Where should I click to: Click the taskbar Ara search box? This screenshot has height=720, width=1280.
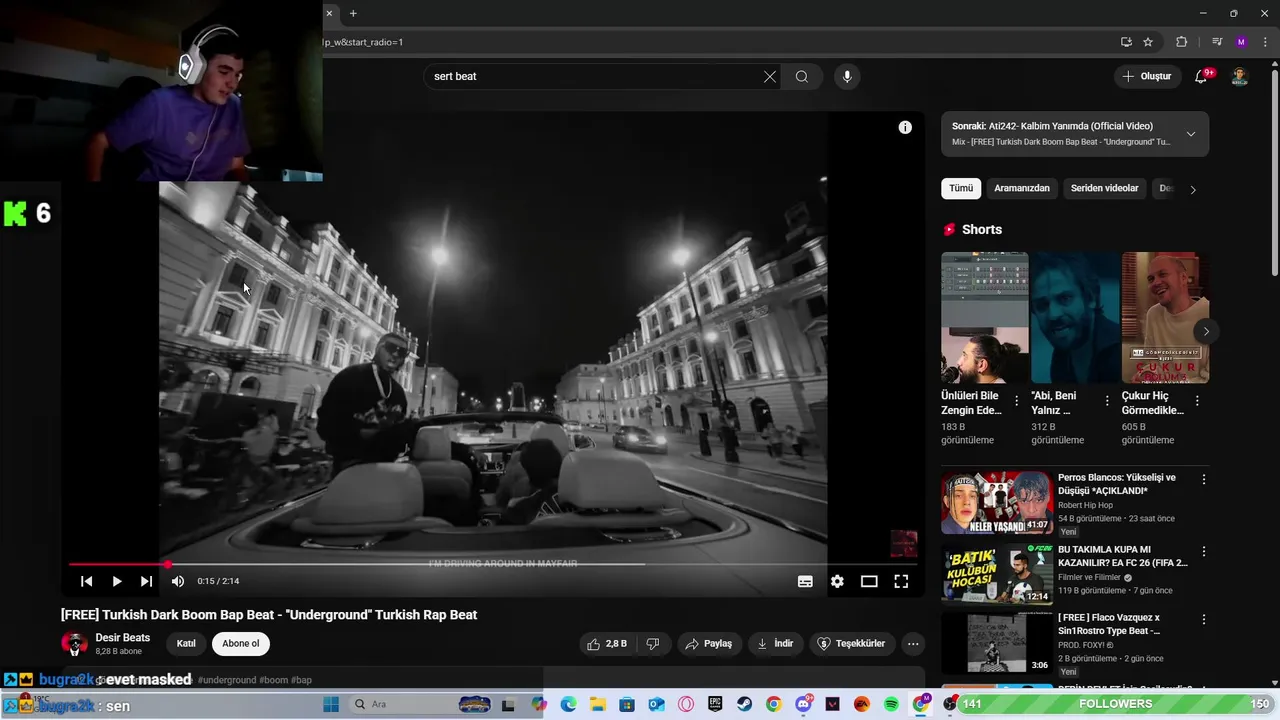coord(421,705)
